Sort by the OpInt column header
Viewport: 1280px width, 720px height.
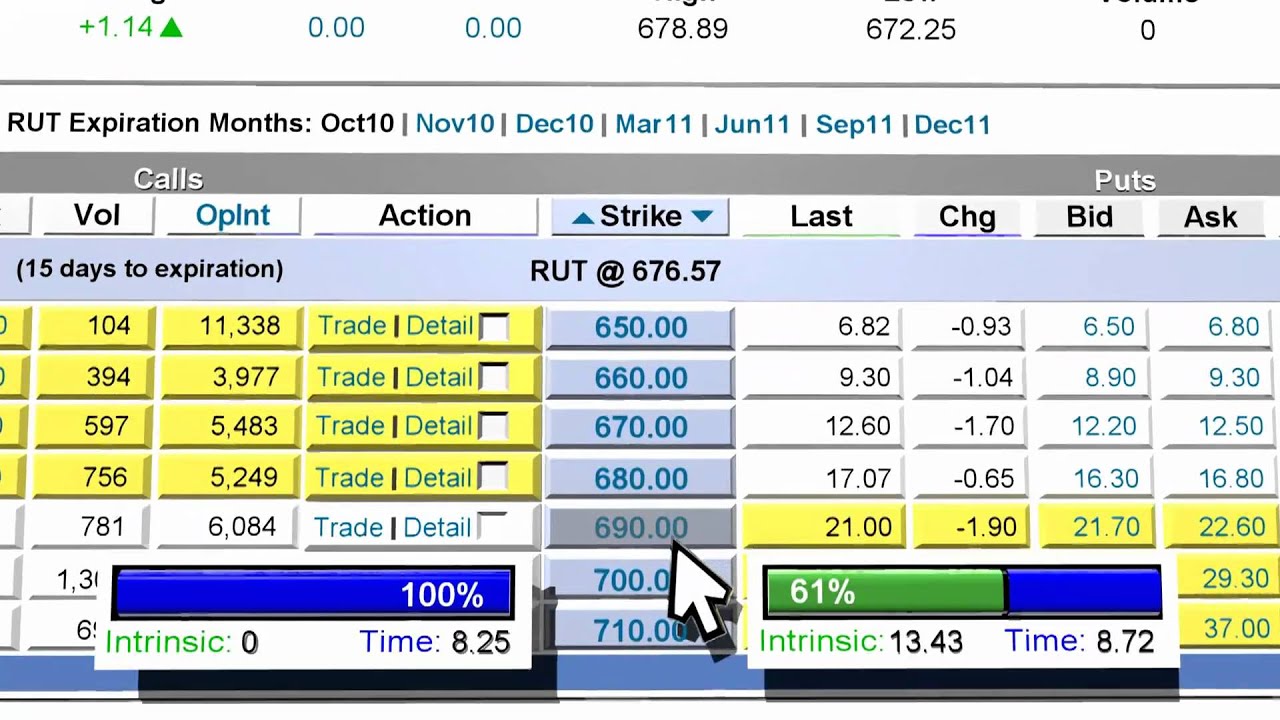tap(233, 216)
